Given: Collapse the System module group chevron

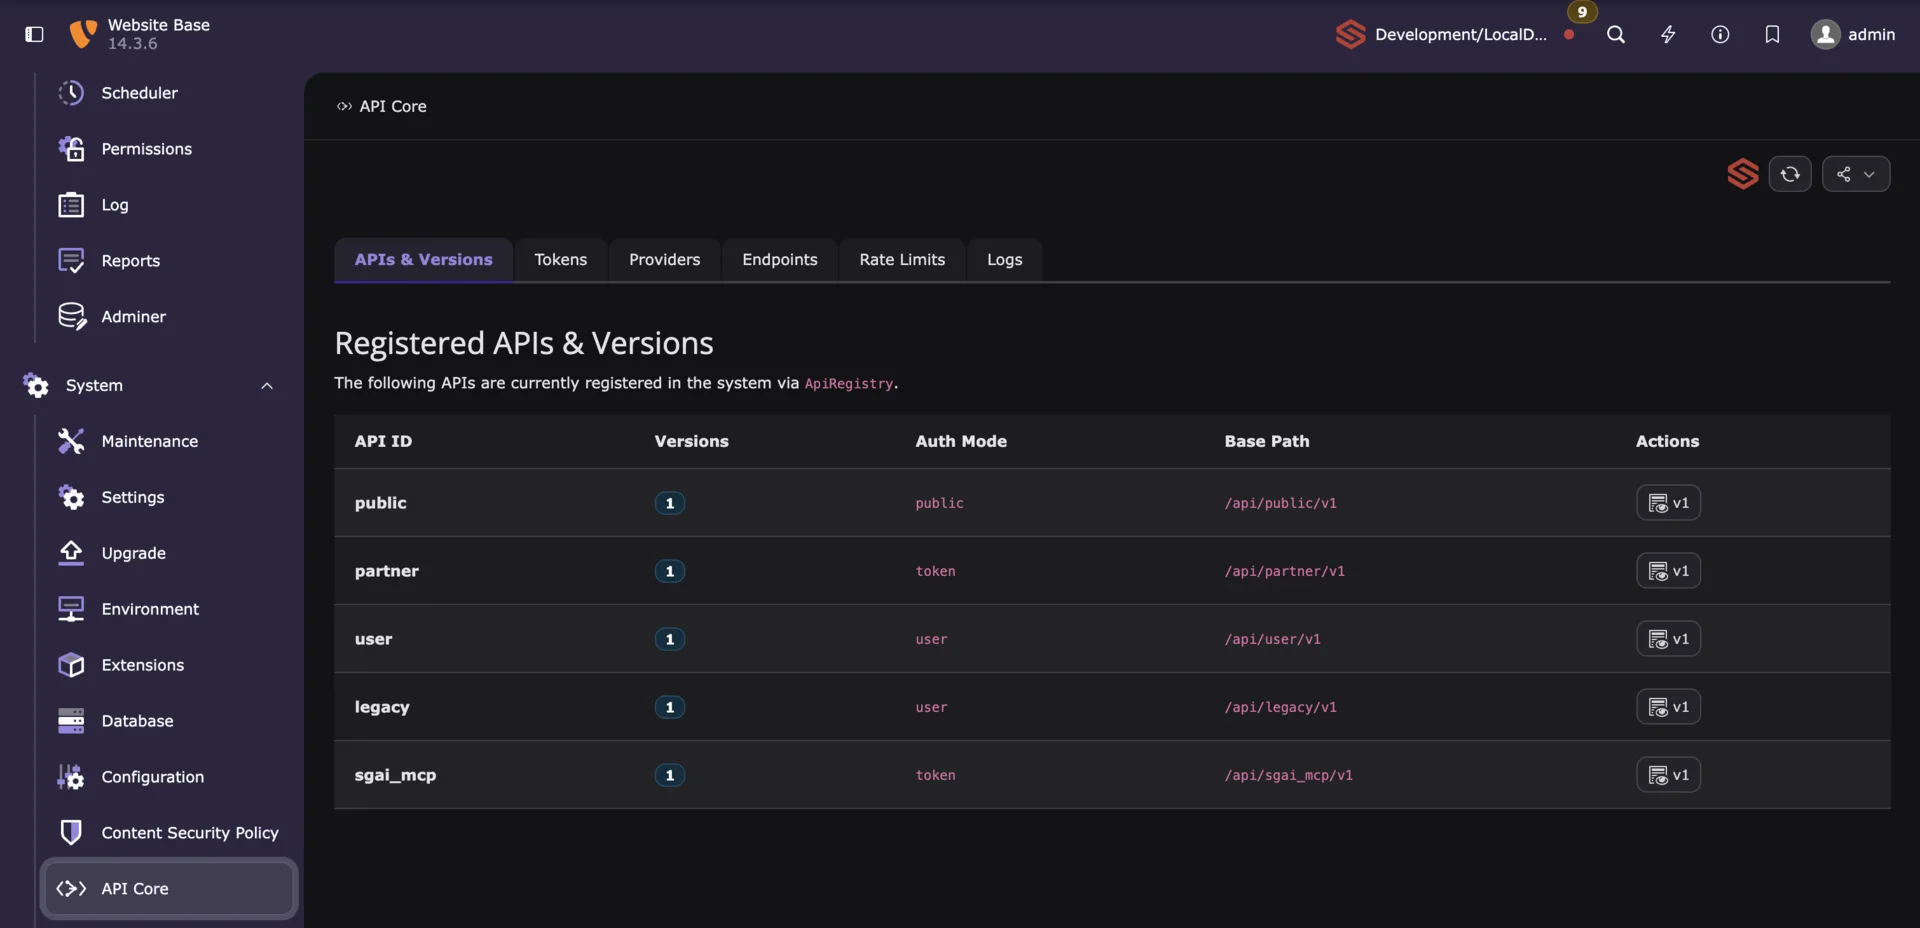Looking at the screenshot, I should (267, 386).
